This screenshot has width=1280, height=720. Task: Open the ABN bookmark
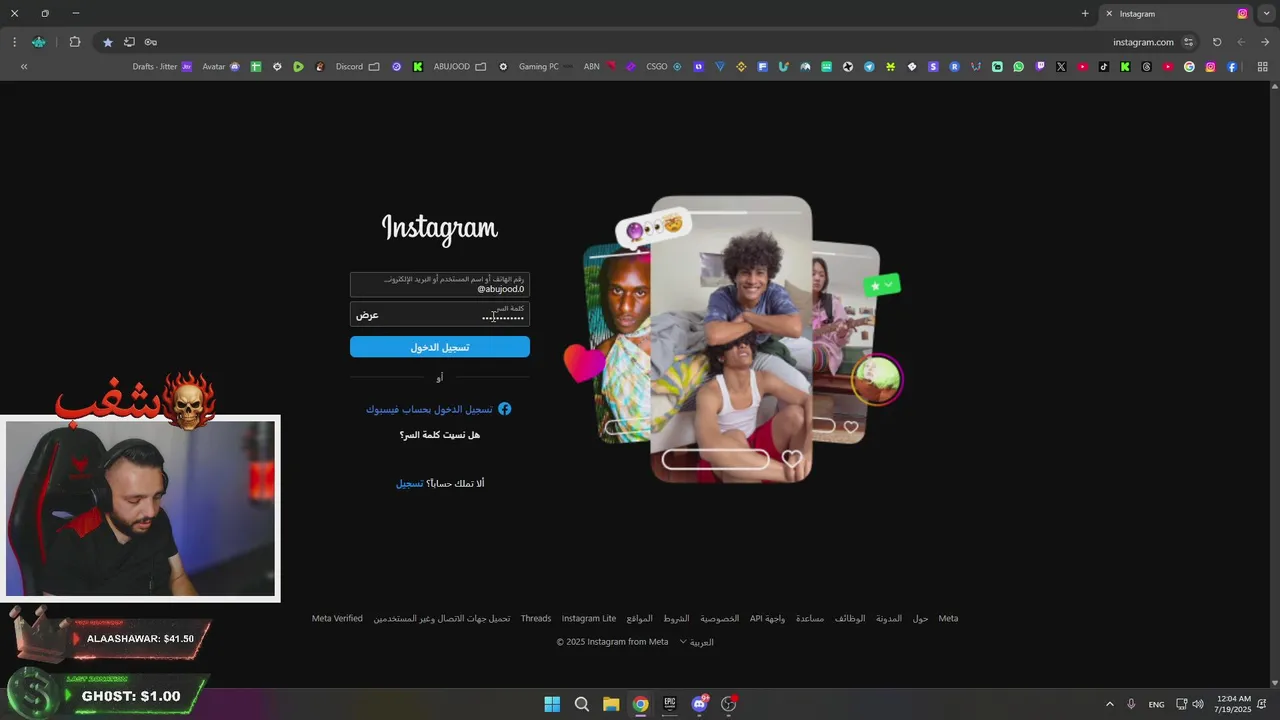point(600,67)
